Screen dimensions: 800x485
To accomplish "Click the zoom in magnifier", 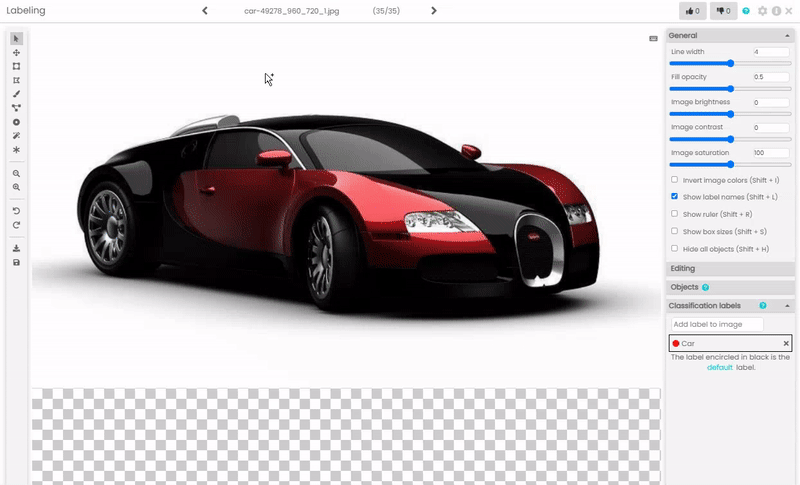I will pos(16,187).
